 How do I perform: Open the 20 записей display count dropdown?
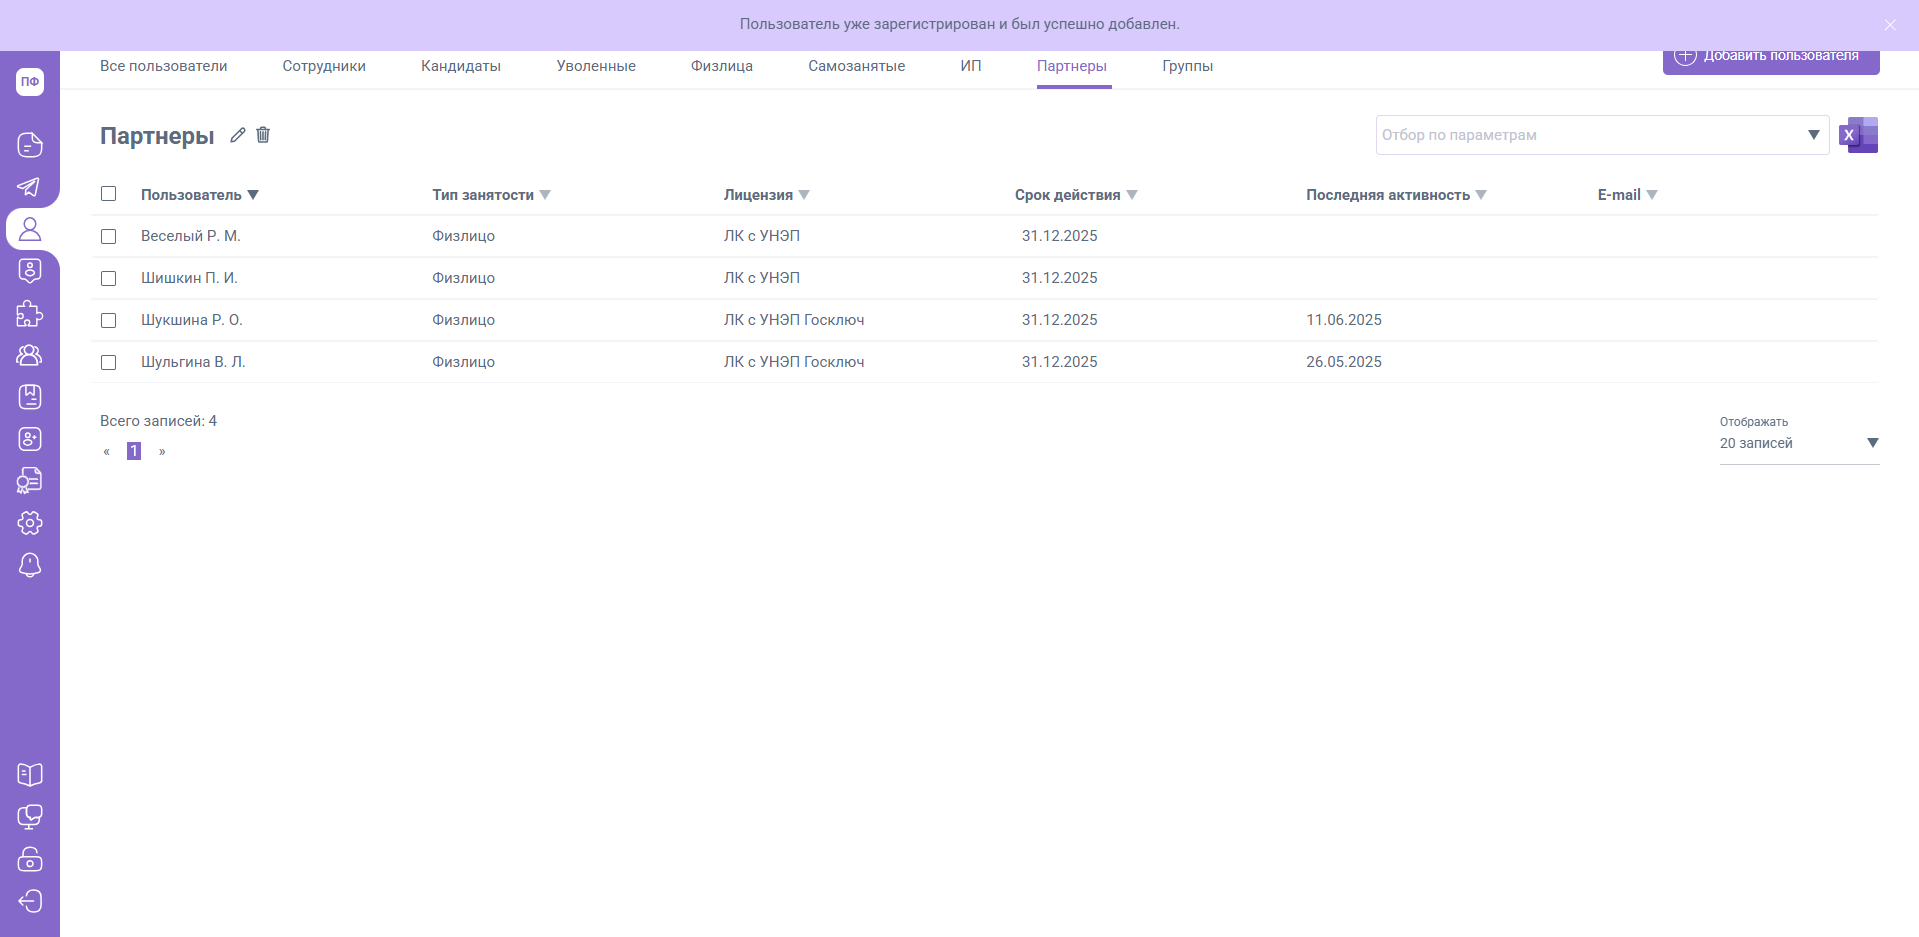point(1798,443)
